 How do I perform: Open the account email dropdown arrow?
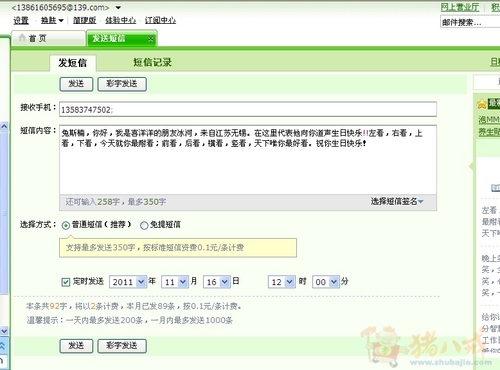118,7
